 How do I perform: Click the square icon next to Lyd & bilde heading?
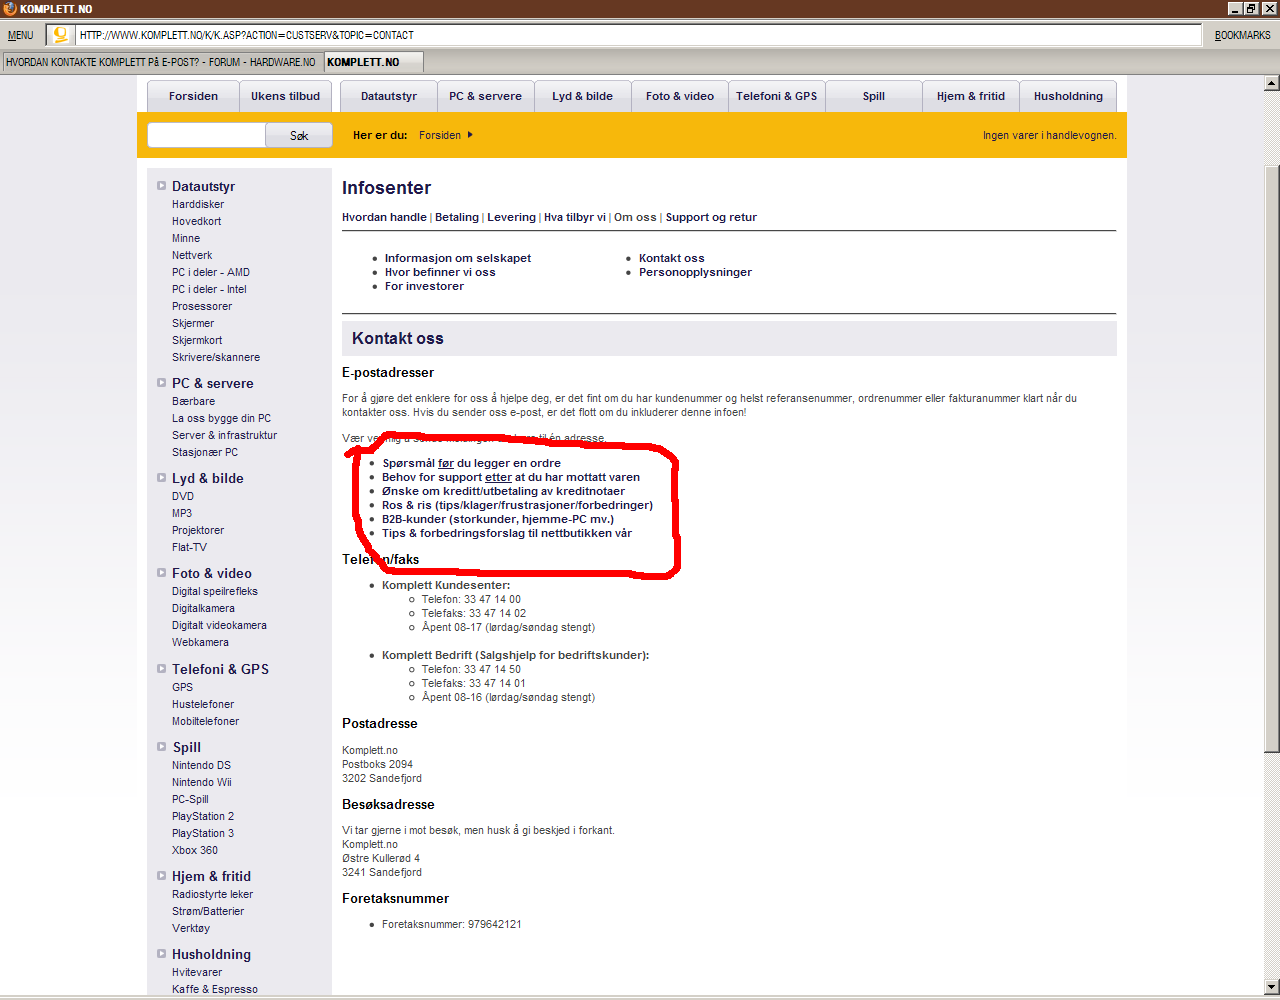click(x=161, y=478)
